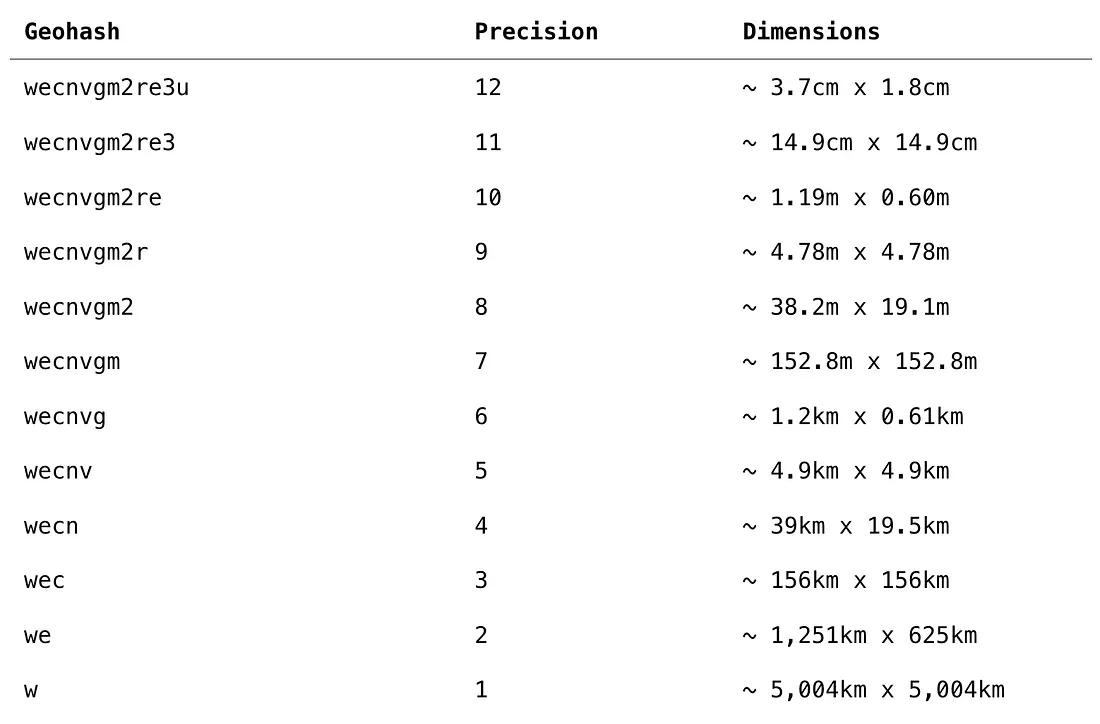Select geohash wecnvgm2re3 cell
Viewport: 1100px width, 724px height.
point(100,142)
